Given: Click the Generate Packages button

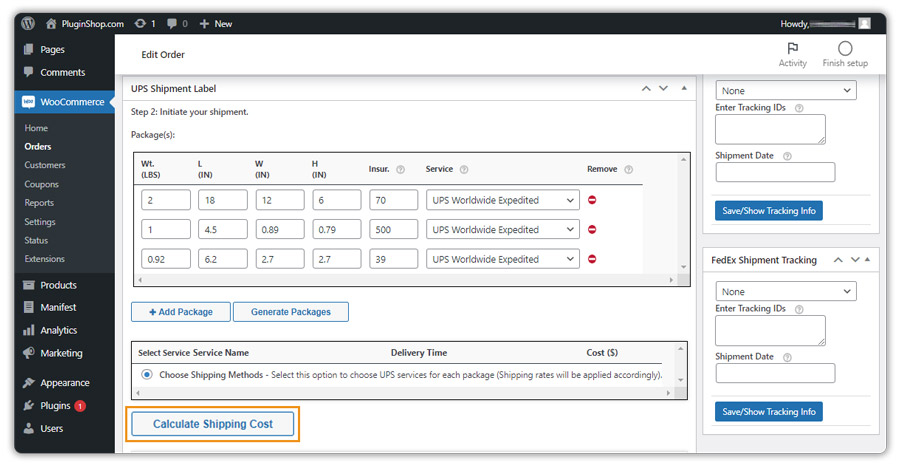Looking at the screenshot, I should [x=290, y=312].
